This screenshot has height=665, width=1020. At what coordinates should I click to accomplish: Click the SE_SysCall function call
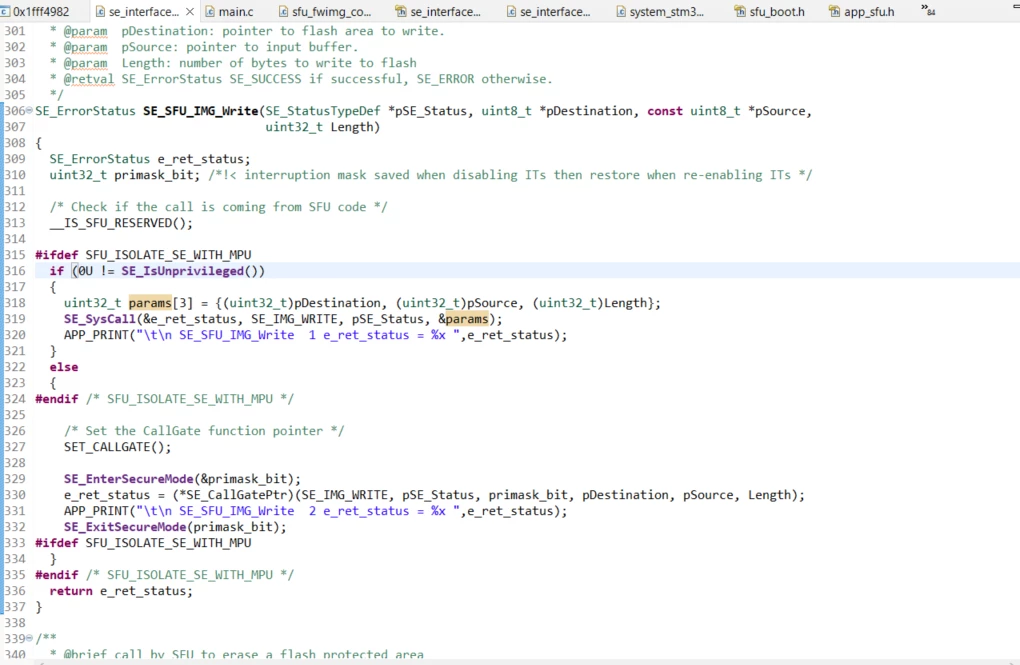pos(100,319)
